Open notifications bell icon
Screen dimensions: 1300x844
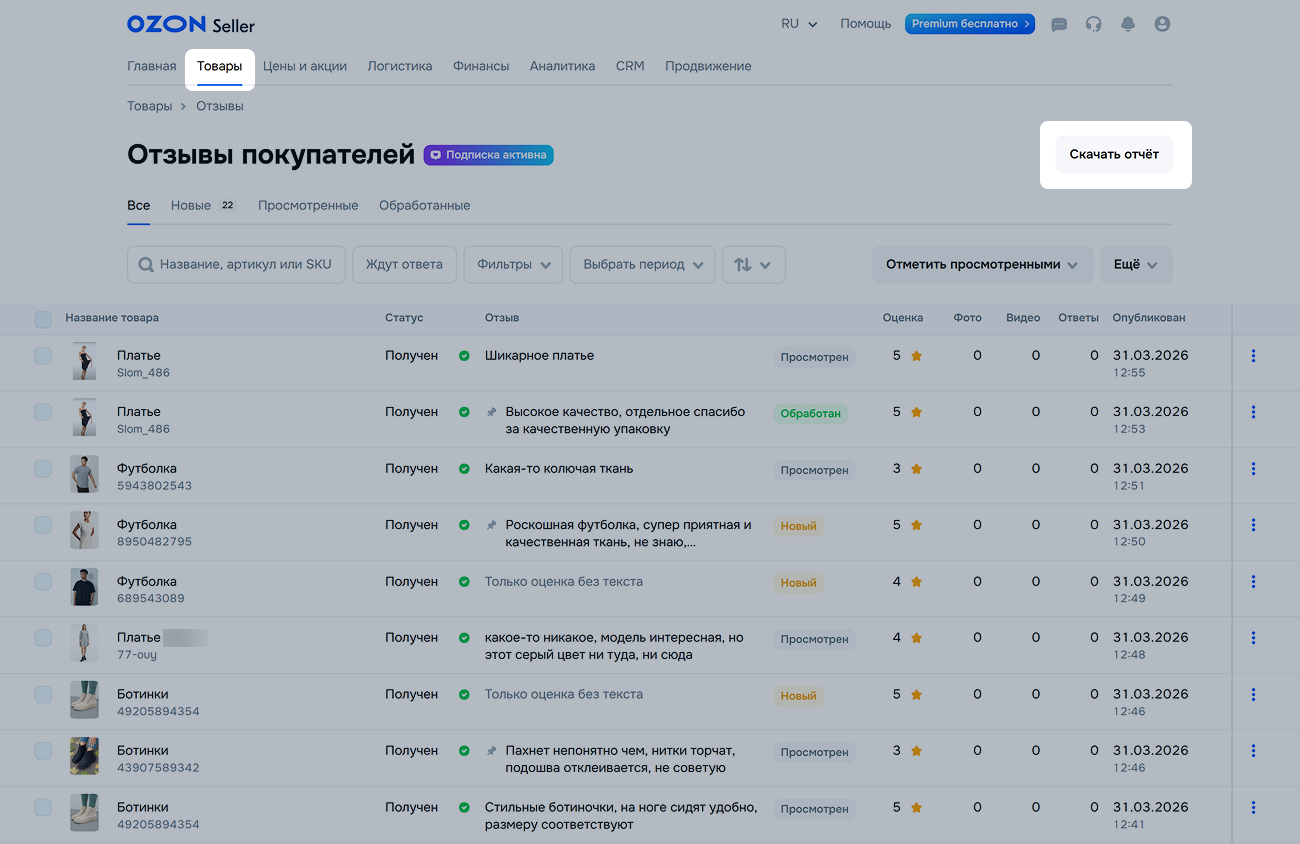click(x=1128, y=24)
